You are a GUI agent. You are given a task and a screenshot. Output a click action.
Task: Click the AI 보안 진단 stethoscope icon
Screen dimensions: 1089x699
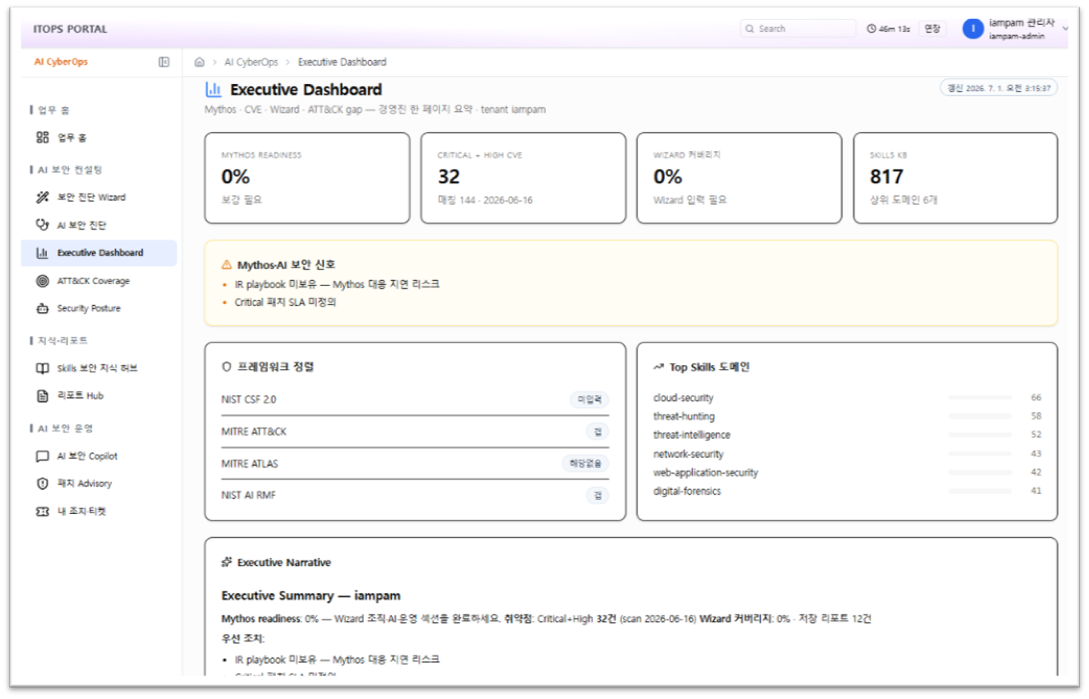(x=42, y=224)
